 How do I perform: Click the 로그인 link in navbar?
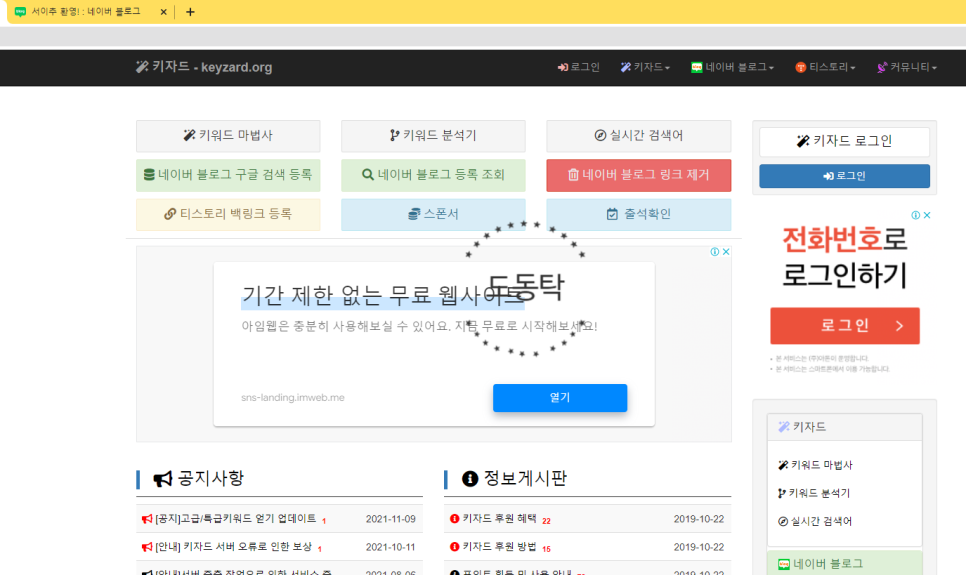pyautogui.click(x=578, y=67)
